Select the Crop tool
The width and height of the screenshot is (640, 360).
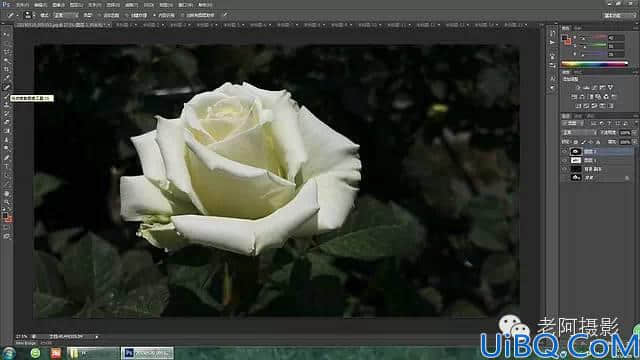(6, 69)
